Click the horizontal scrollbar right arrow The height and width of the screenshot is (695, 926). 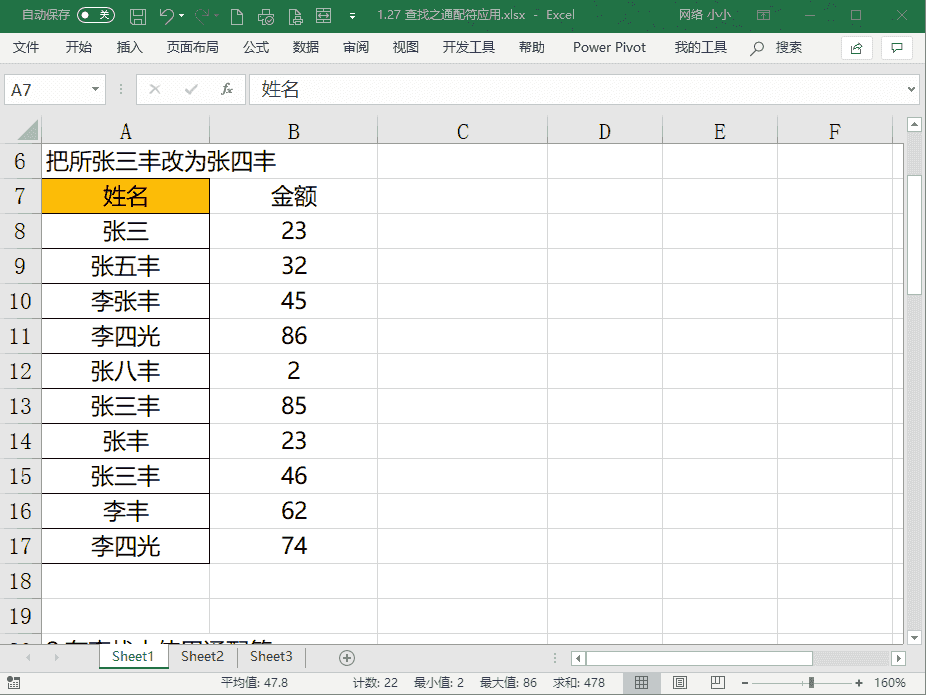(x=898, y=658)
